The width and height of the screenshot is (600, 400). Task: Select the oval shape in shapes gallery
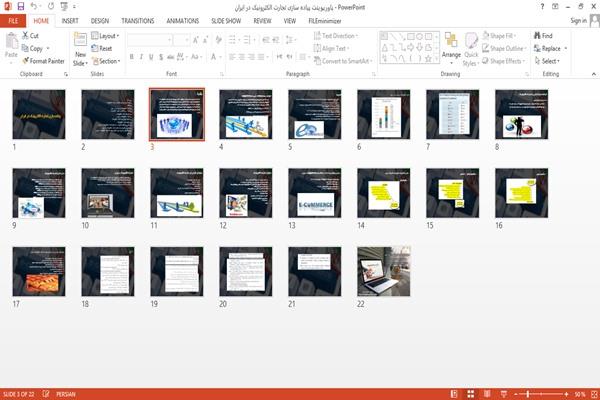(419, 37)
